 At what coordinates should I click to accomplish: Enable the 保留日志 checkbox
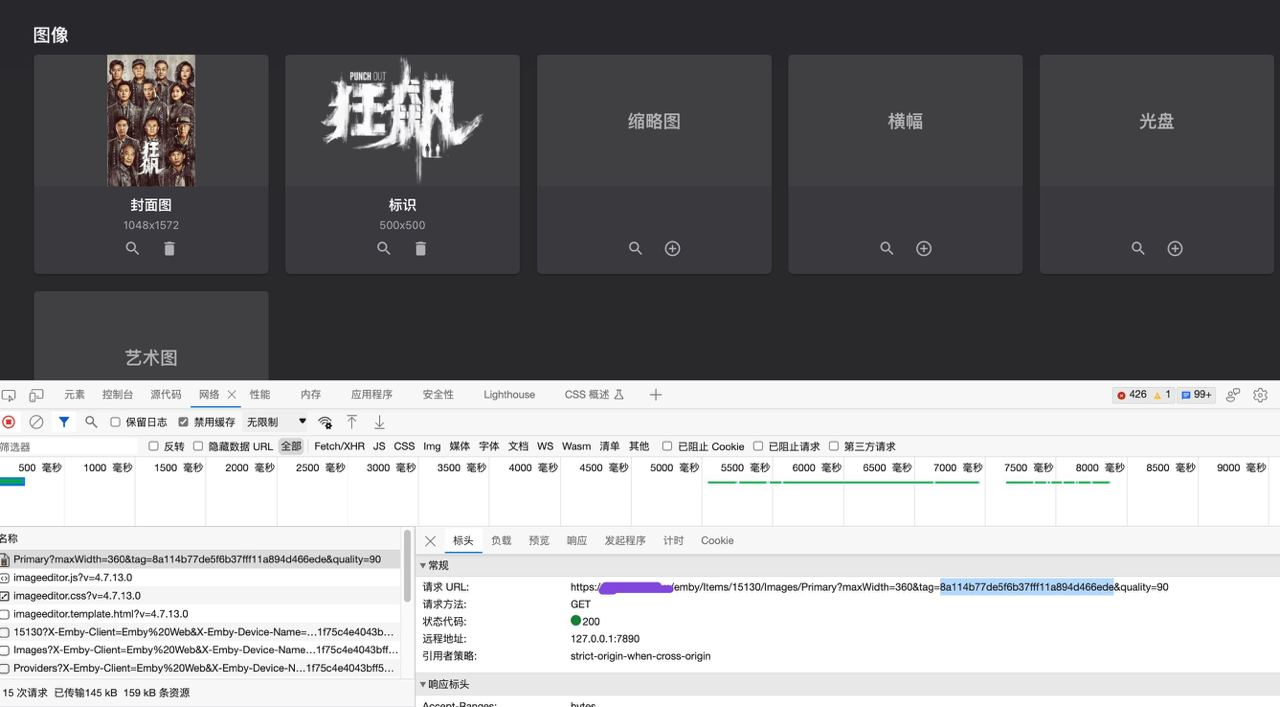pyautogui.click(x=115, y=422)
